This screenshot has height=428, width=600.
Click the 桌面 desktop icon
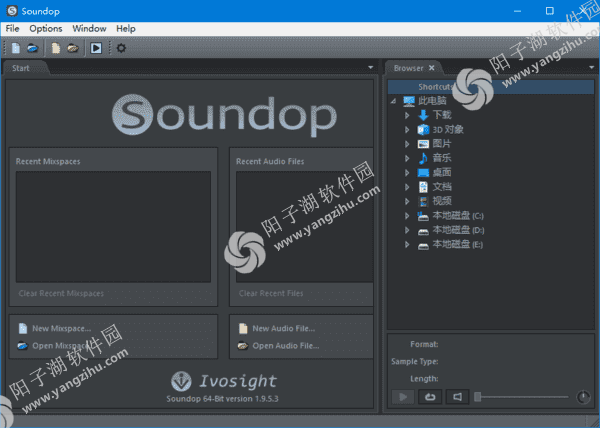coord(423,173)
